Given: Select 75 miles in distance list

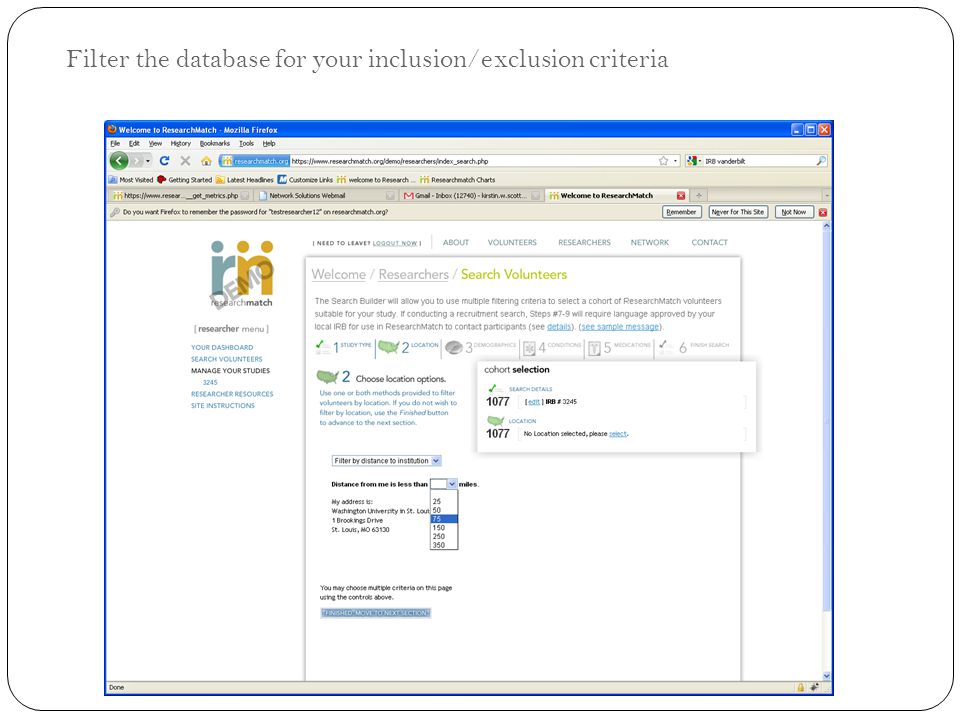Looking at the screenshot, I should point(444,519).
